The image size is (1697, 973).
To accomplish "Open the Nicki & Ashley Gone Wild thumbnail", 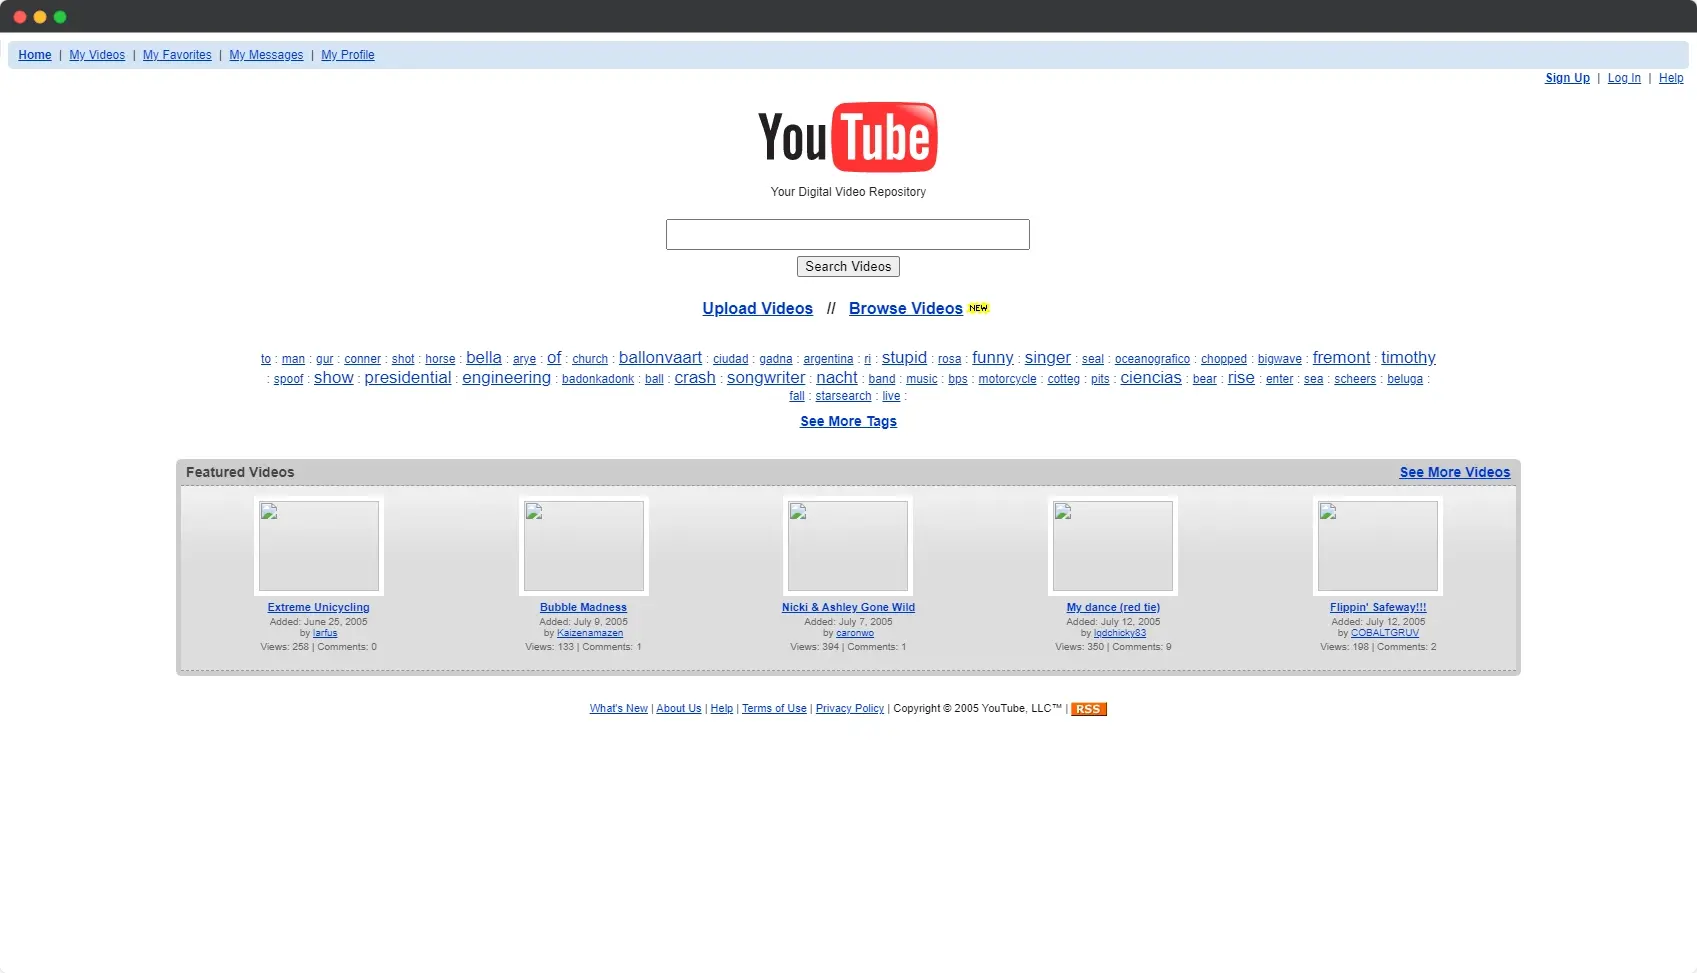I will pos(848,546).
